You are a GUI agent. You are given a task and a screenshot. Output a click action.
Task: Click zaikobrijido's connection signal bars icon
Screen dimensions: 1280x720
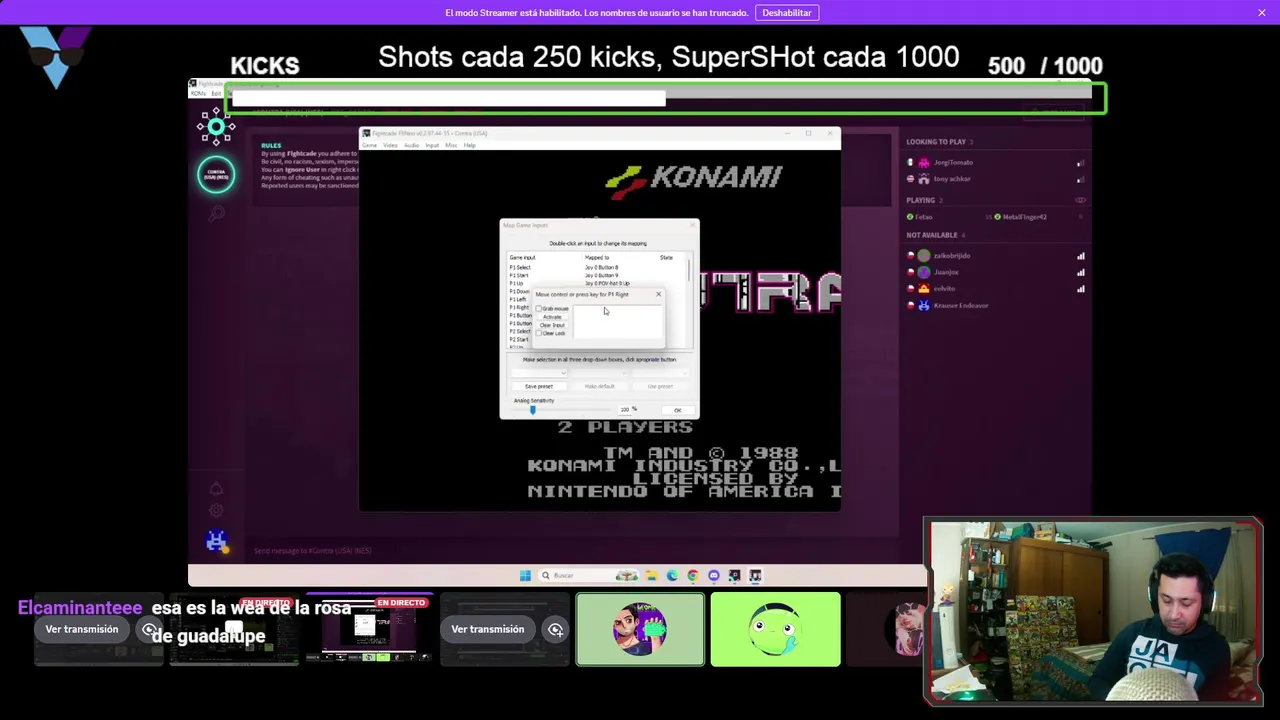[x=1080, y=256]
